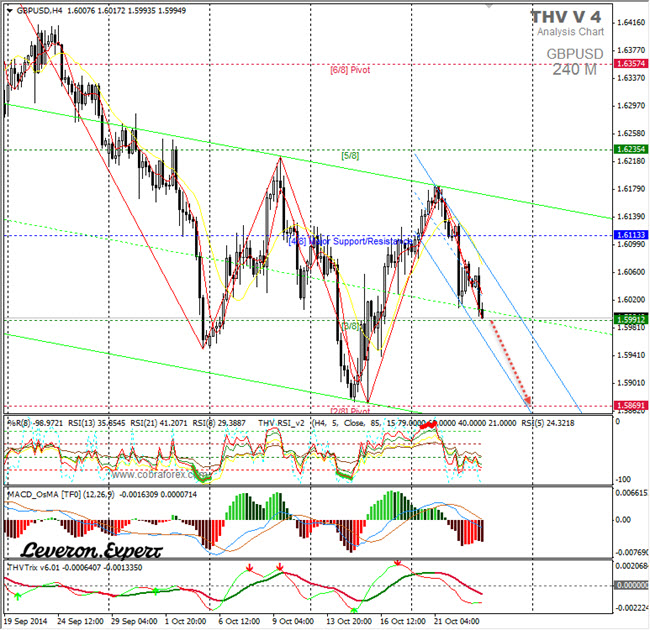Select the blue 1.61133 price tag
Screen dimensions: 650x630
(x=631, y=235)
